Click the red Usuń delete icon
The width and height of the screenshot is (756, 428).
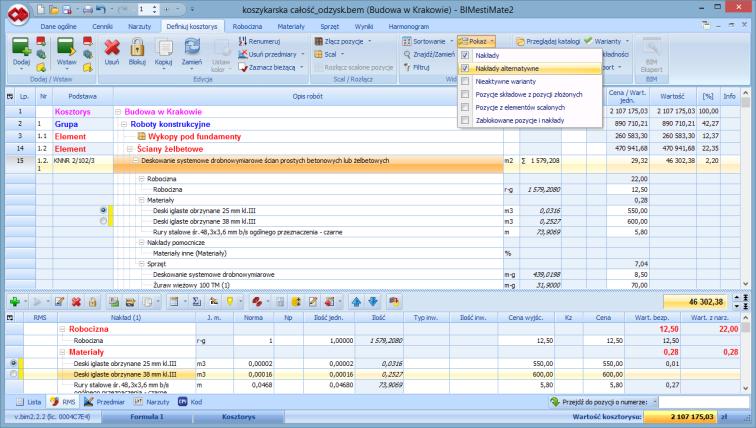(x=112, y=48)
